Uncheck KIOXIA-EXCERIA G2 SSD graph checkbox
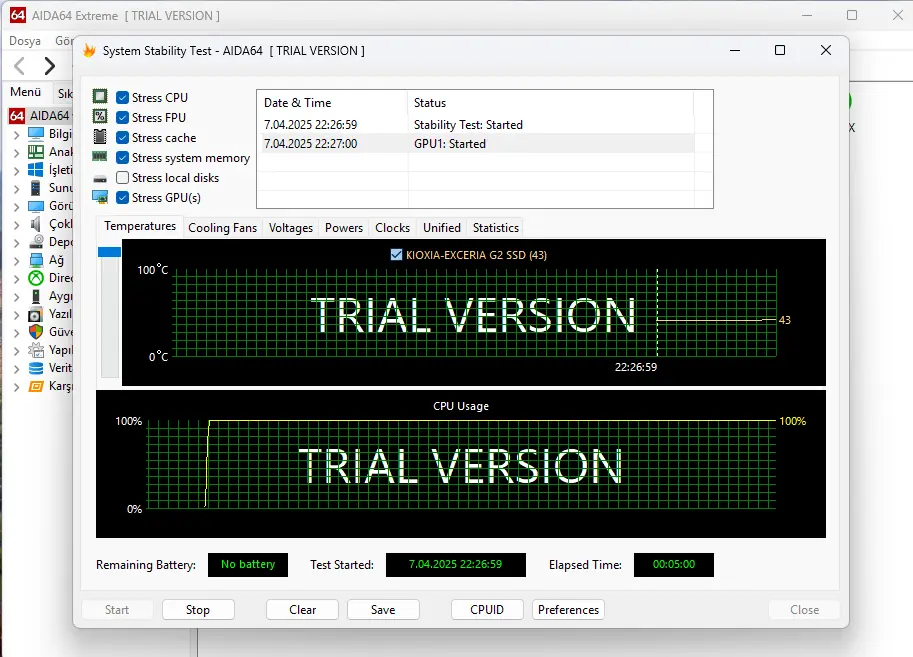Screen dimensions: 913x657 (x=397, y=255)
